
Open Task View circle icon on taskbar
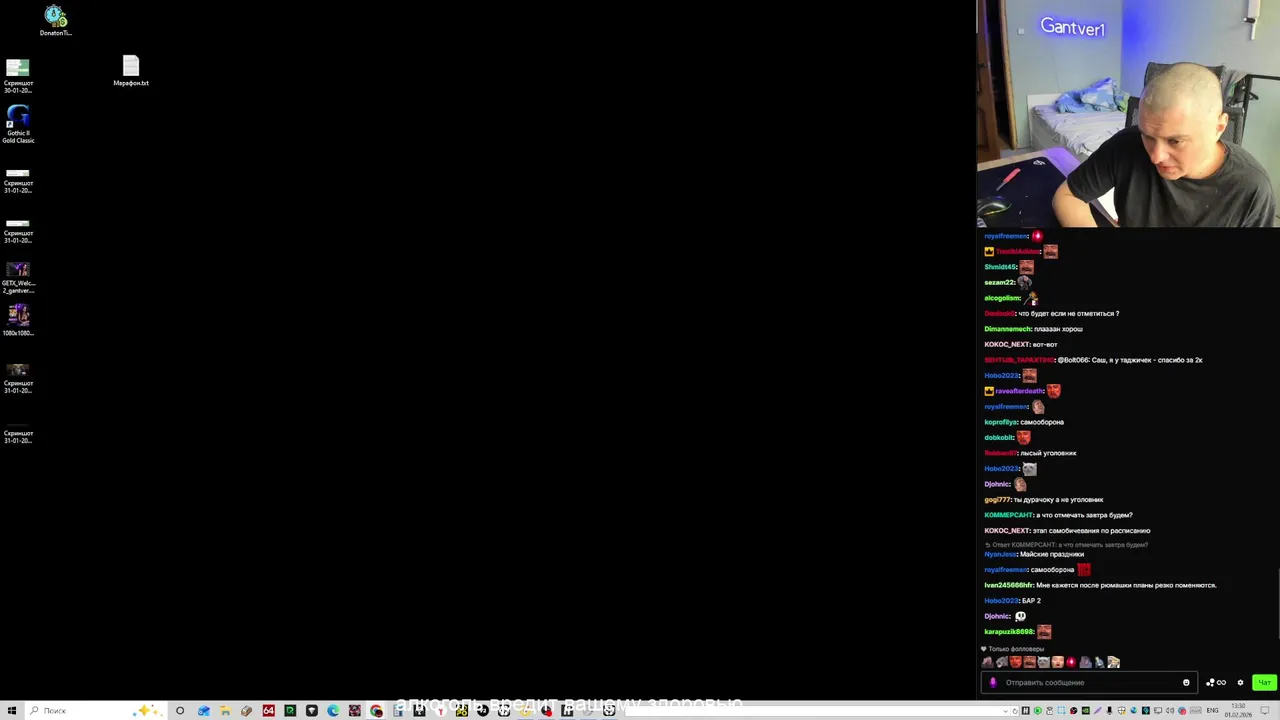(180, 711)
